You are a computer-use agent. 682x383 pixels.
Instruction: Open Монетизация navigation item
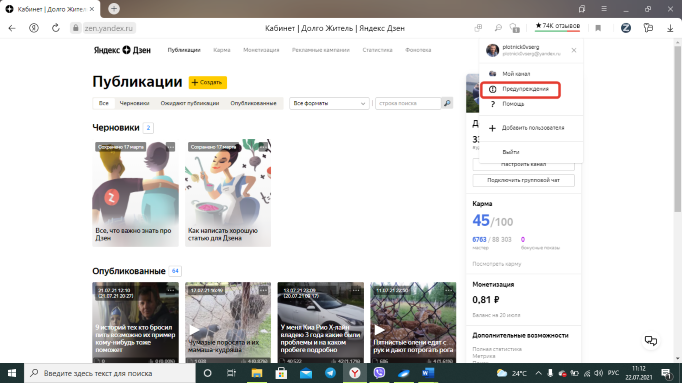pos(261,50)
